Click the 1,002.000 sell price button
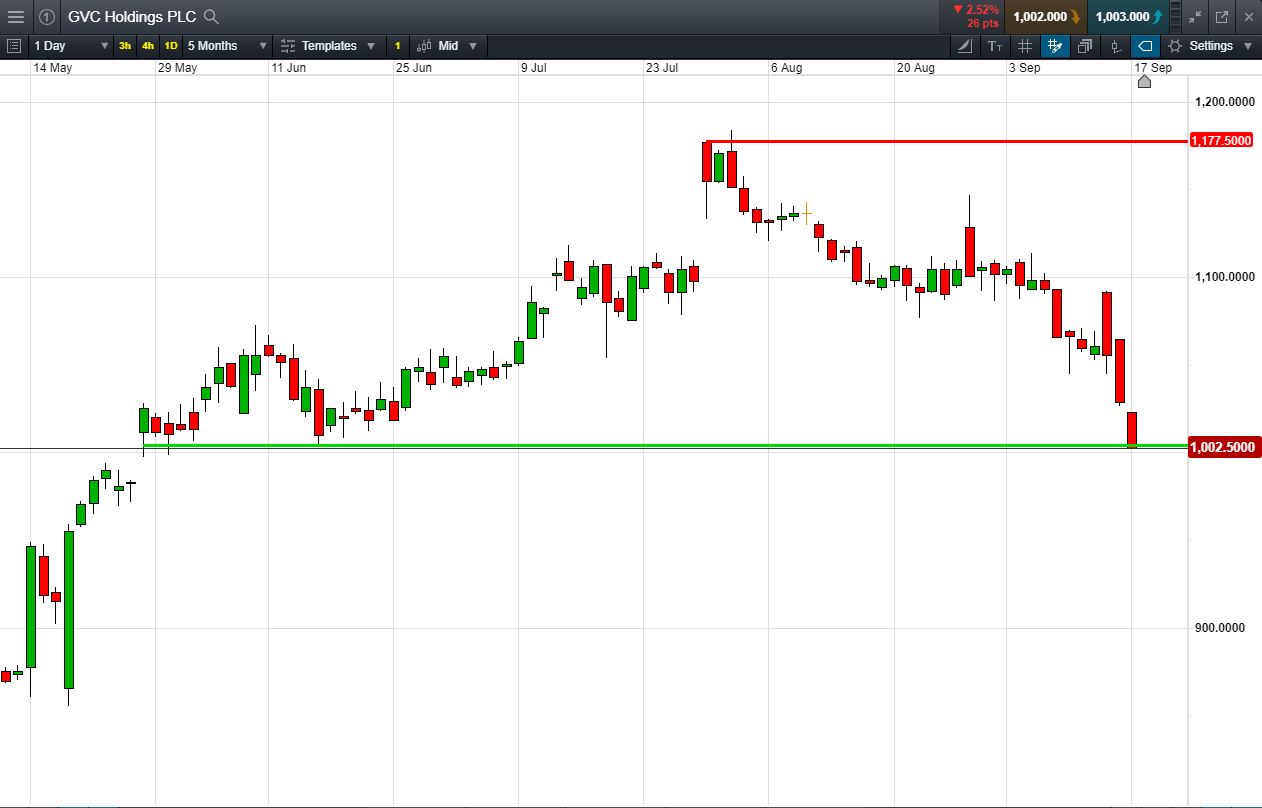The height and width of the screenshot is (808, 1262). point(1046,17)
